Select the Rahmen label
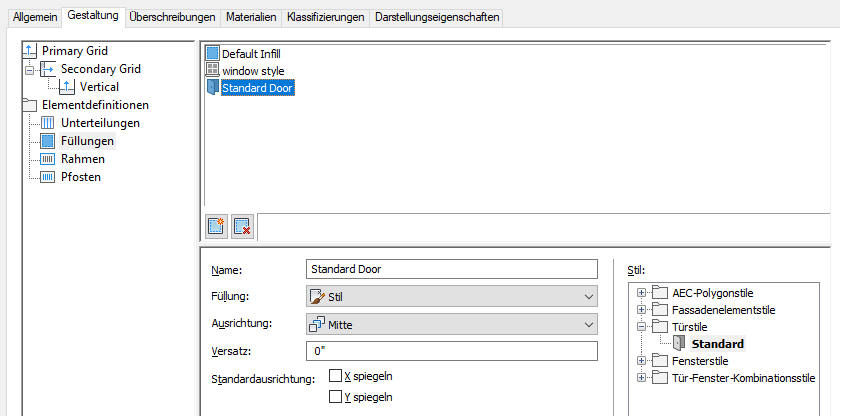This screenshot has width=841, height=416. click(x=83, y=159)
